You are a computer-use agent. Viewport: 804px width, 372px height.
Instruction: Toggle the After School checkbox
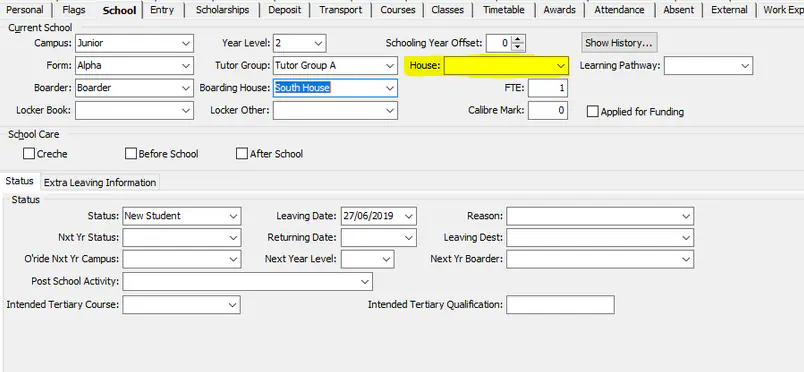[242, 153]
